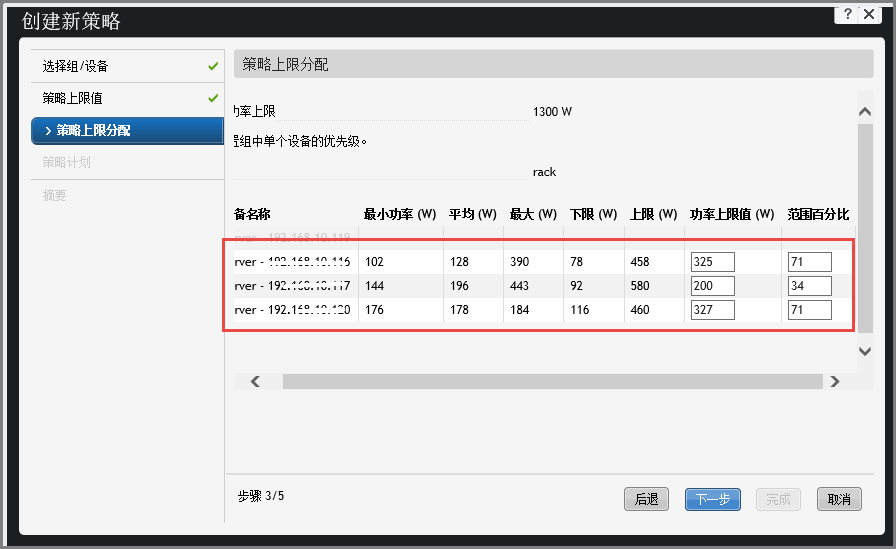Viewport: 896px width, 549px height.
Task: Click the 后退 button
Action: click(646, 499)
